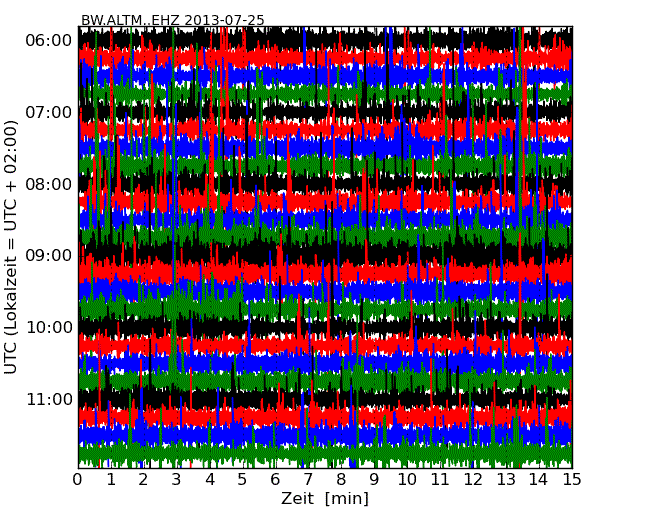Click the plot title BW.ALTM..EHZ 2013-07-25
This screenshot has height=520, width=650.
(172, 20)
